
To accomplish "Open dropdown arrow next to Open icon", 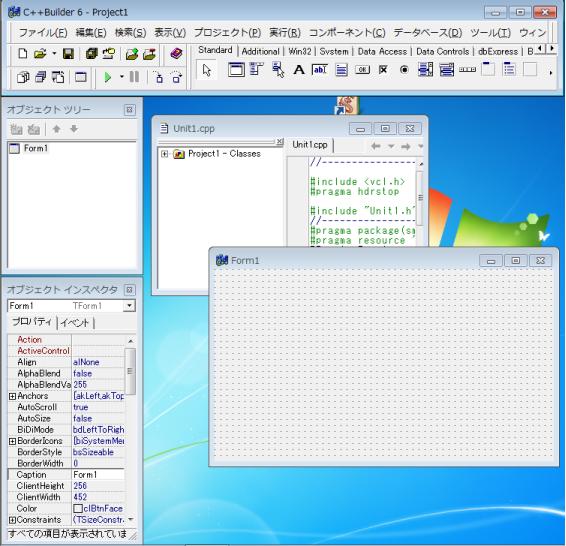I will (54, 54).
